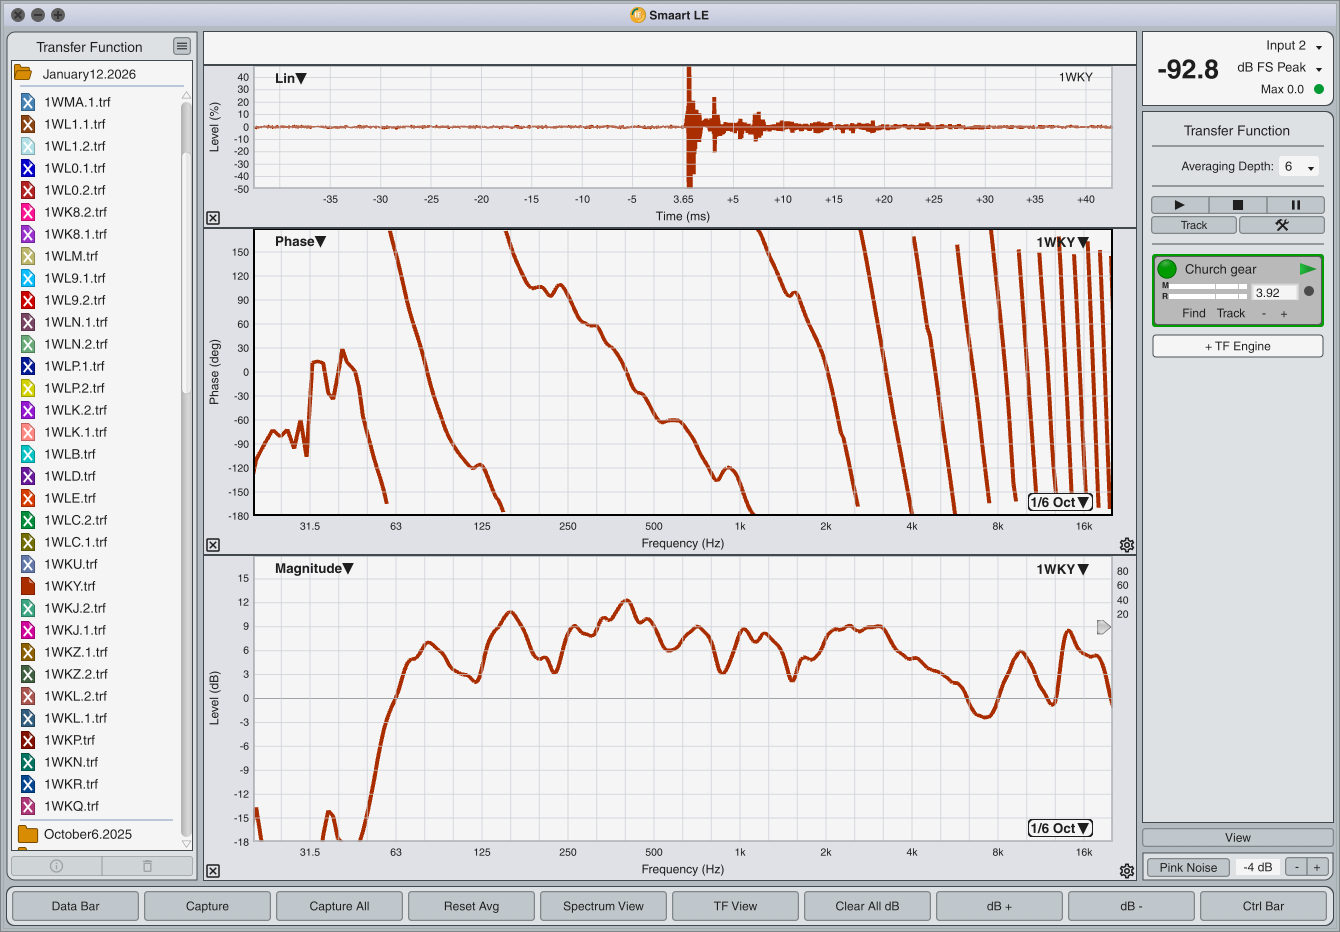
Task: Add a new TF Engine
Action: point(1237,346)
